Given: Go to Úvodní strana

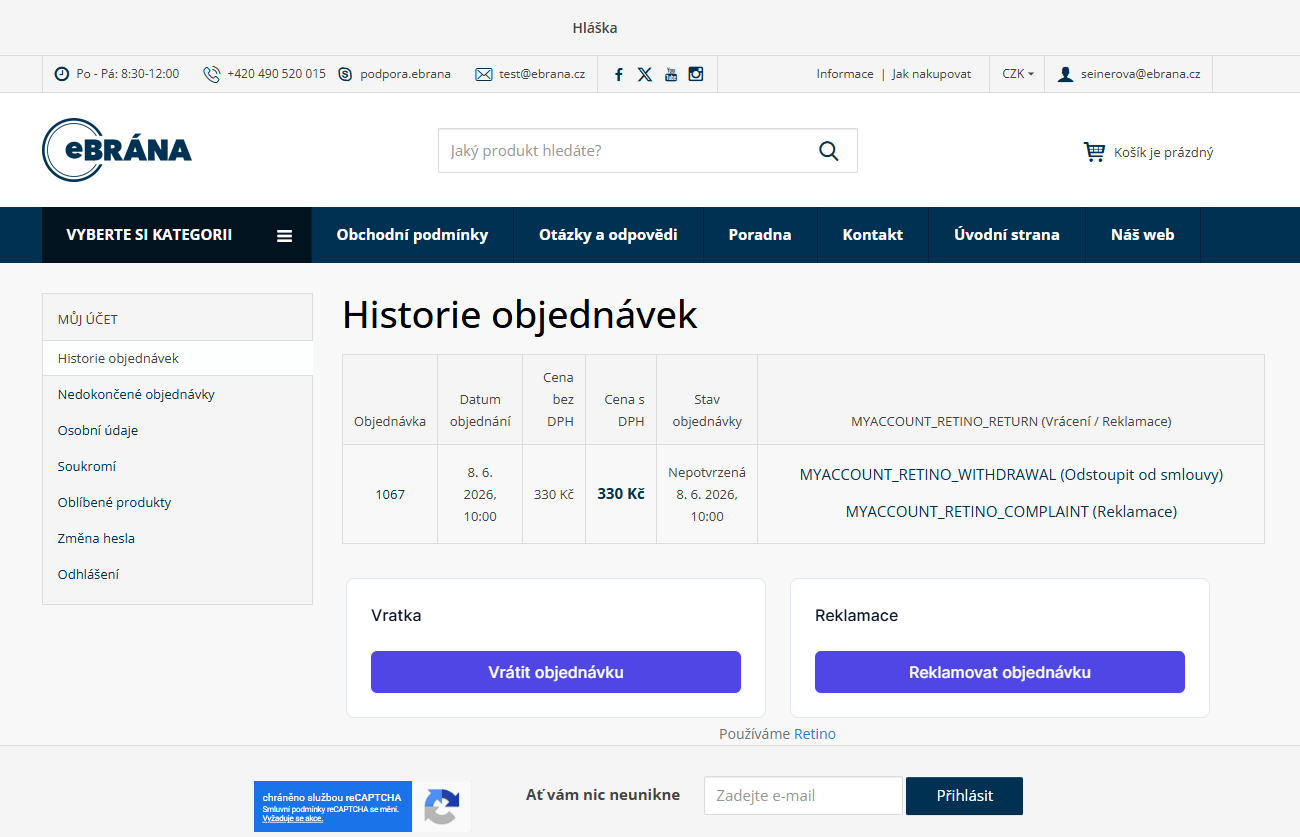Looking at the screenshot, I should (1007, 235).
